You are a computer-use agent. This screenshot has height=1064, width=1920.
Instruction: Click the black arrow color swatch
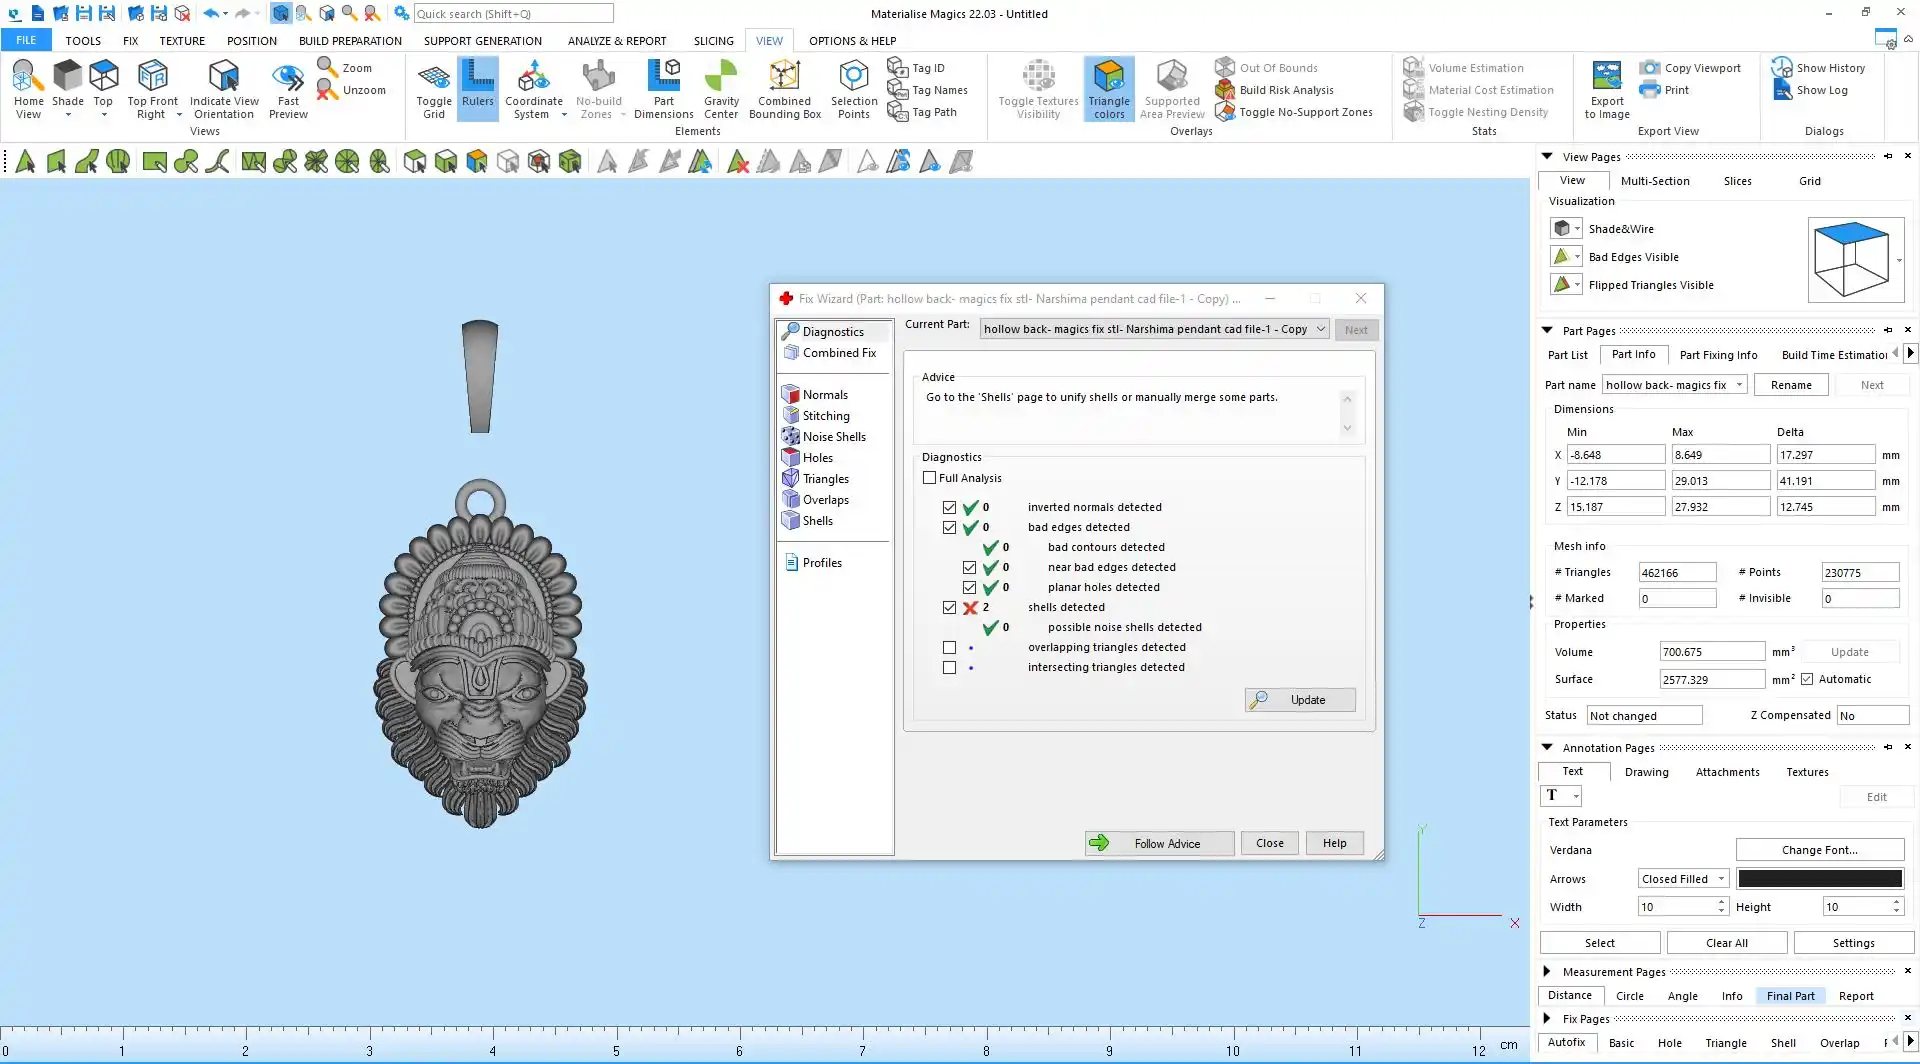(1819, 879)
